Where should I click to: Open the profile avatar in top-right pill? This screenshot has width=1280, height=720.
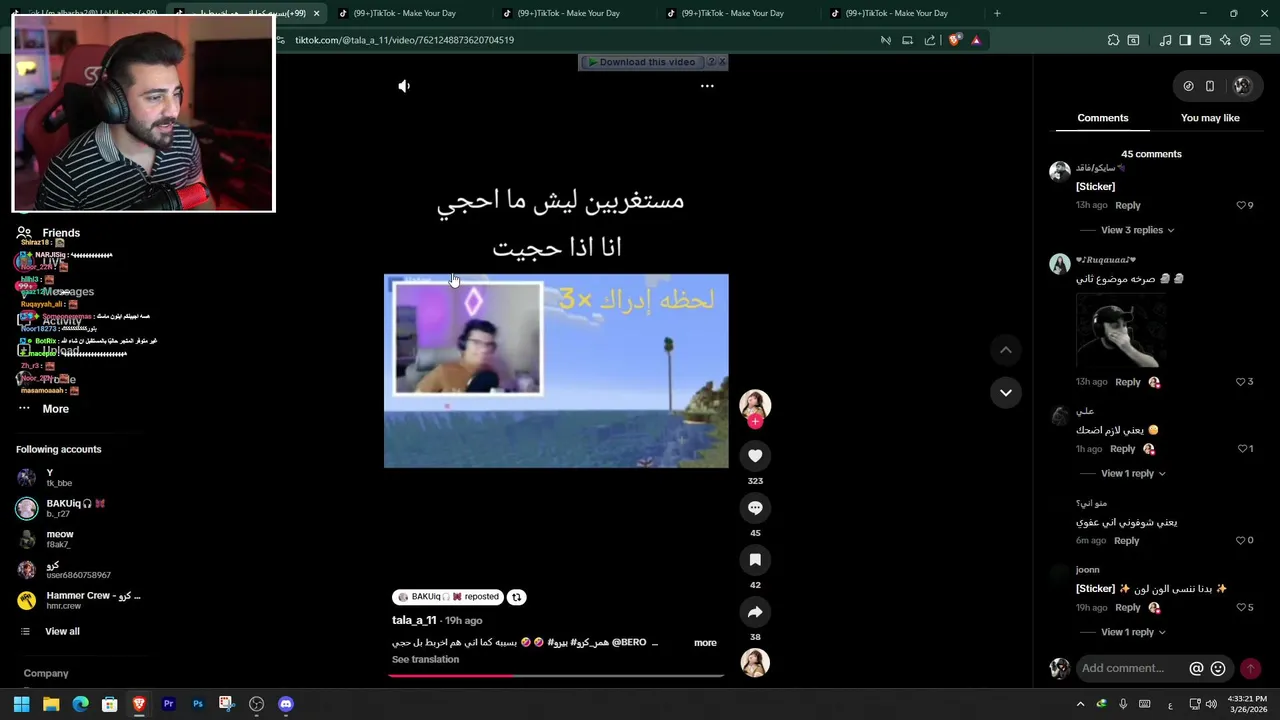pos(1242,86)
